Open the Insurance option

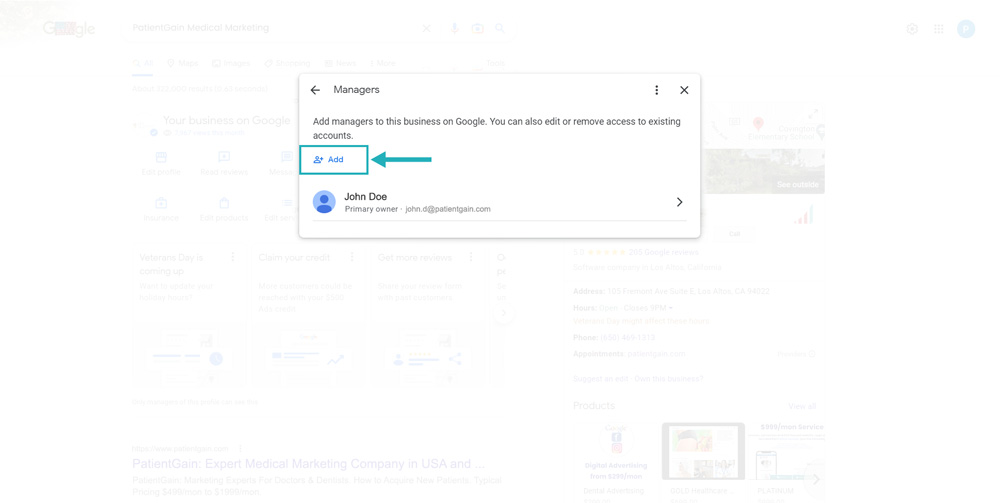pos(161,209)
